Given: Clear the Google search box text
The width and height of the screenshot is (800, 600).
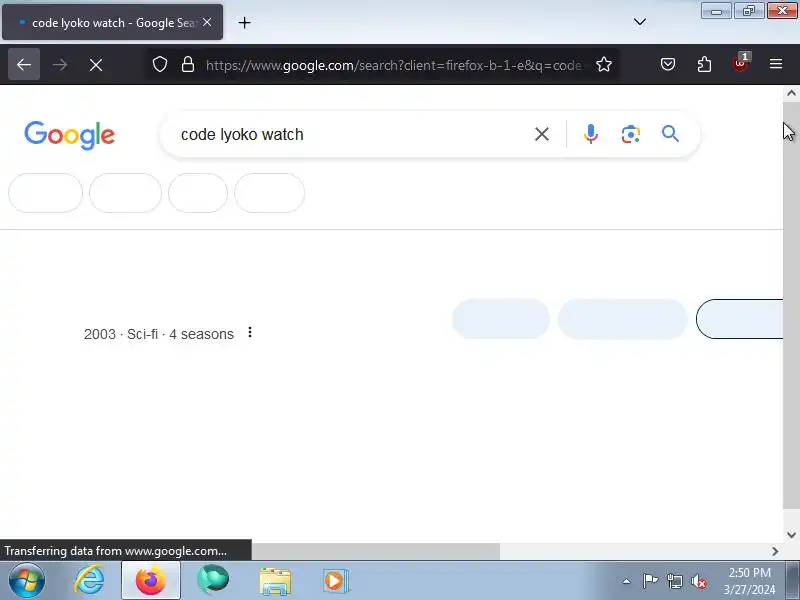Looking at the screenshot, I should (x=542, y=134).
